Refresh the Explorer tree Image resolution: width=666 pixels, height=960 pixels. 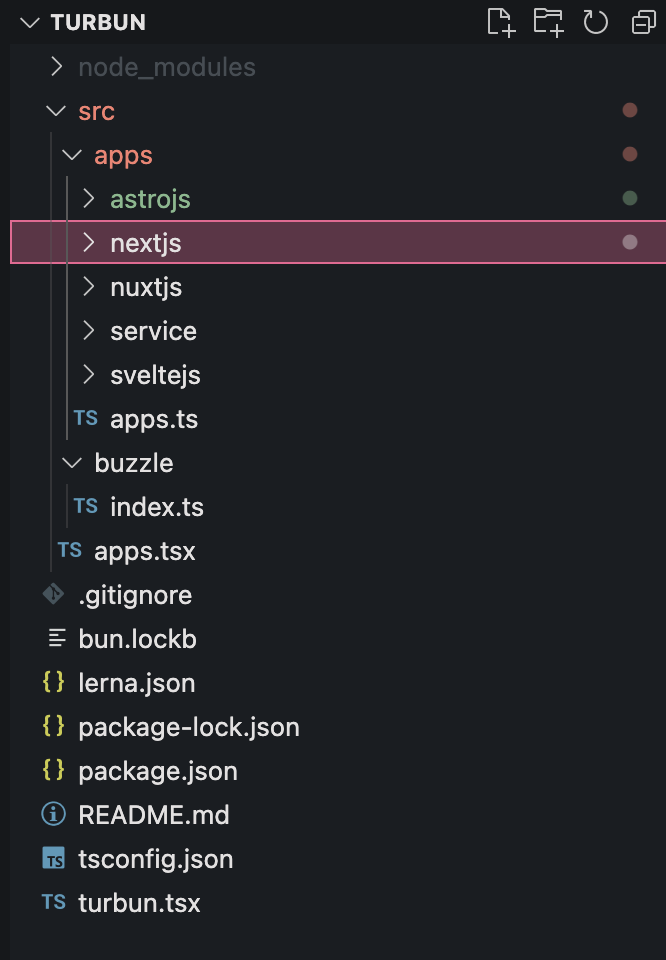(x=596, y=23)
